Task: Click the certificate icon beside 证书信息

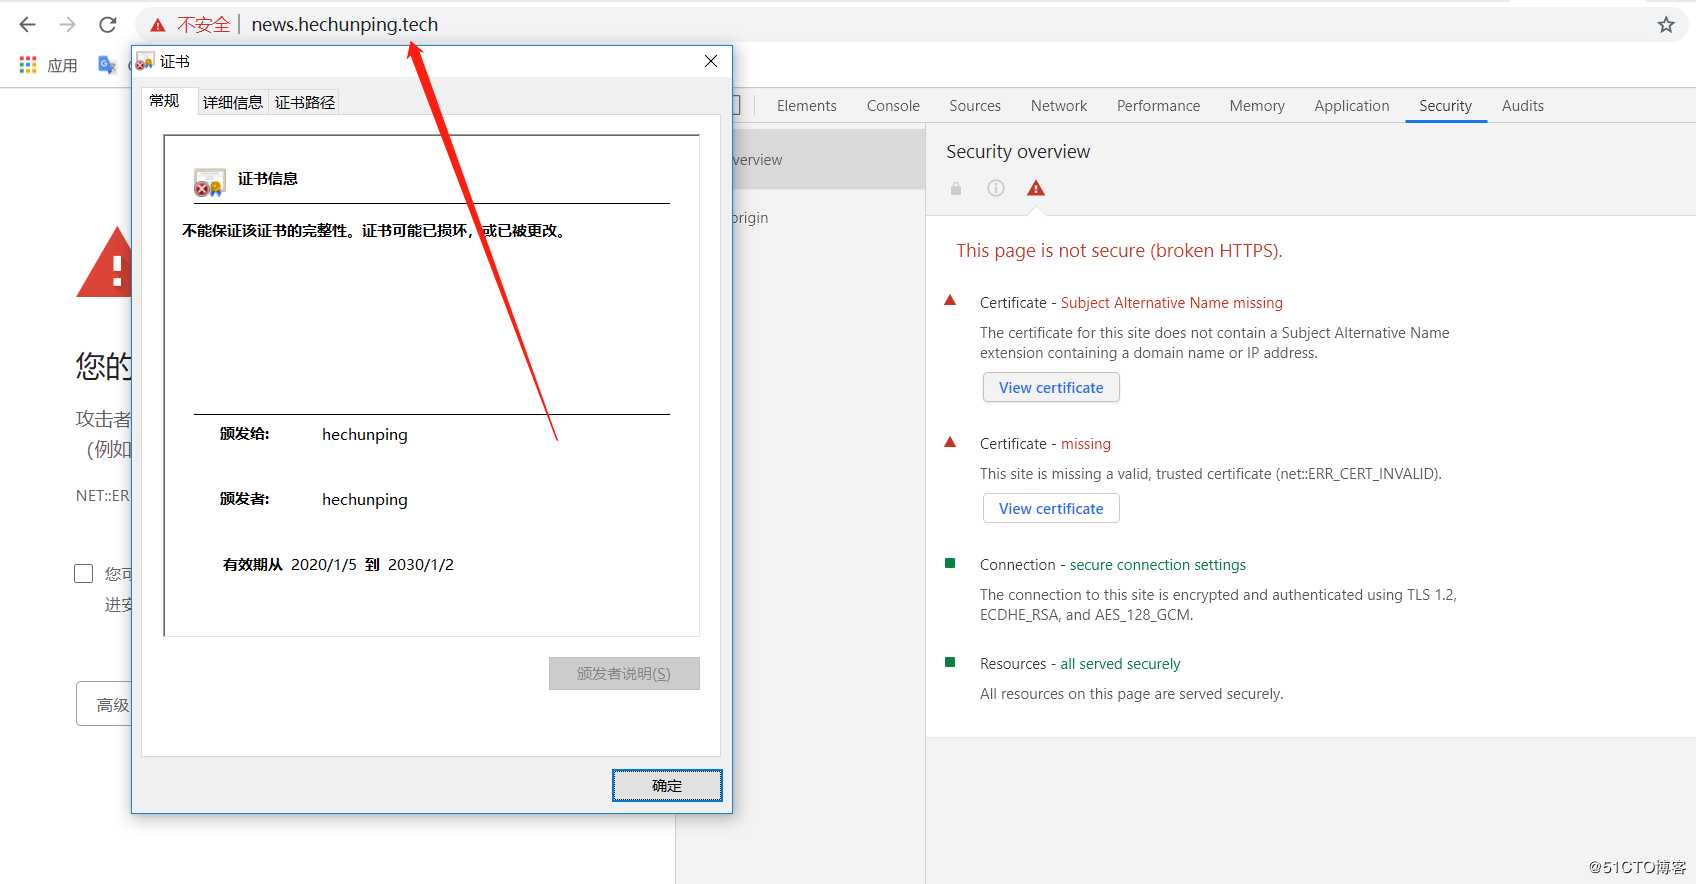Action: click(209, 182)
